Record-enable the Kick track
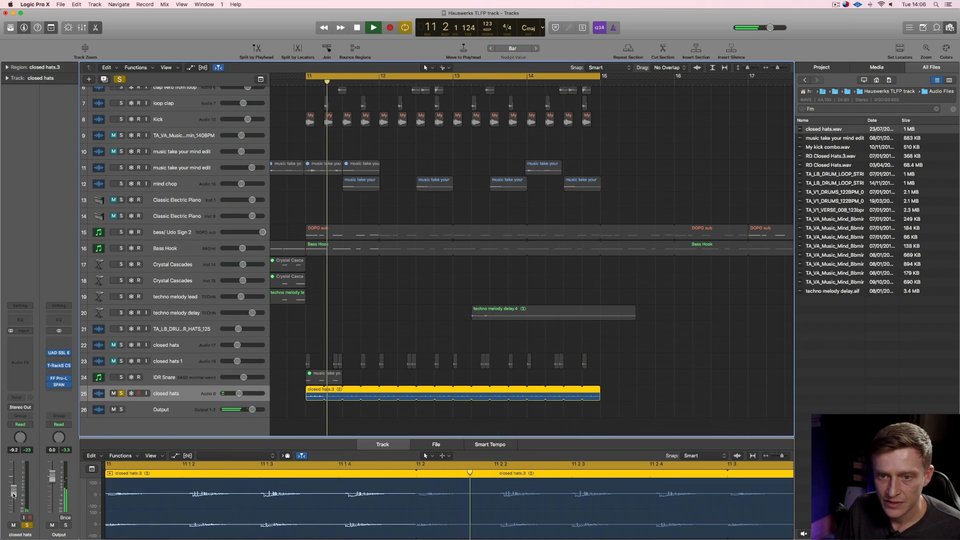This screenshot has width=960, height=540. coord(138,119)
